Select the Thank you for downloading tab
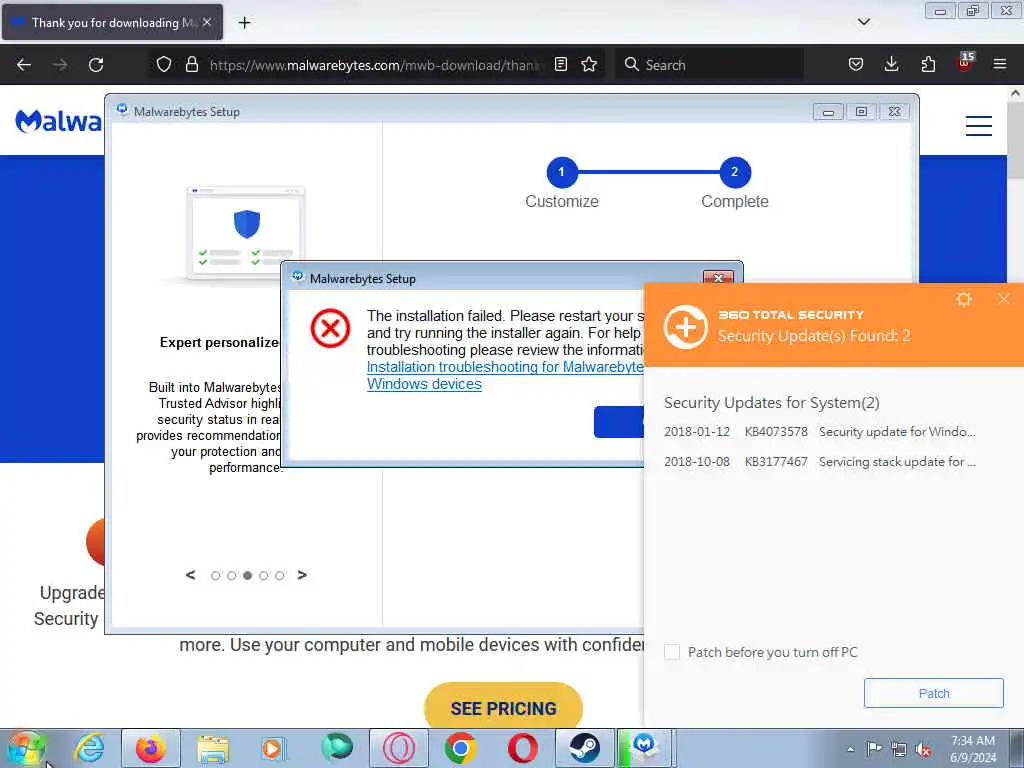Screen dimensions: 1024x768 click(112, 22)
